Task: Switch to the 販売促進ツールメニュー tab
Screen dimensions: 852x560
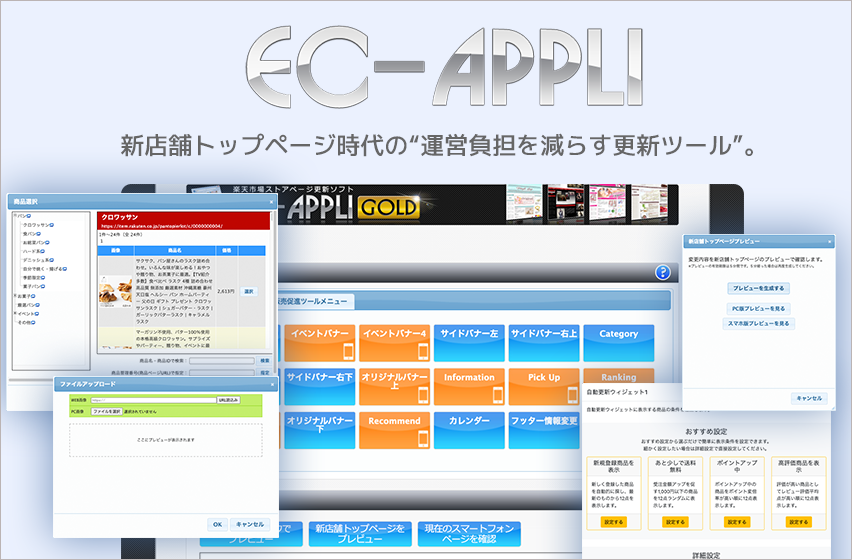Action: tap(313, 301)
